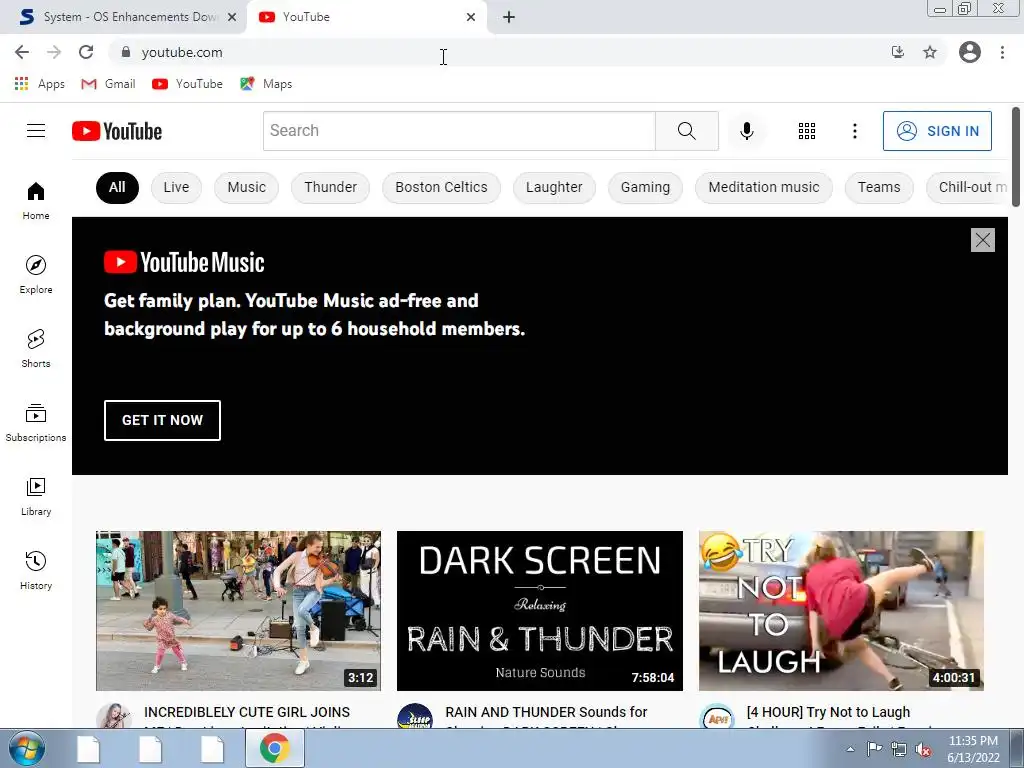This screenshot has height=768, width=1024.
Task: Open the YouTube hamburger guide menu
Action: pos(36,131)
